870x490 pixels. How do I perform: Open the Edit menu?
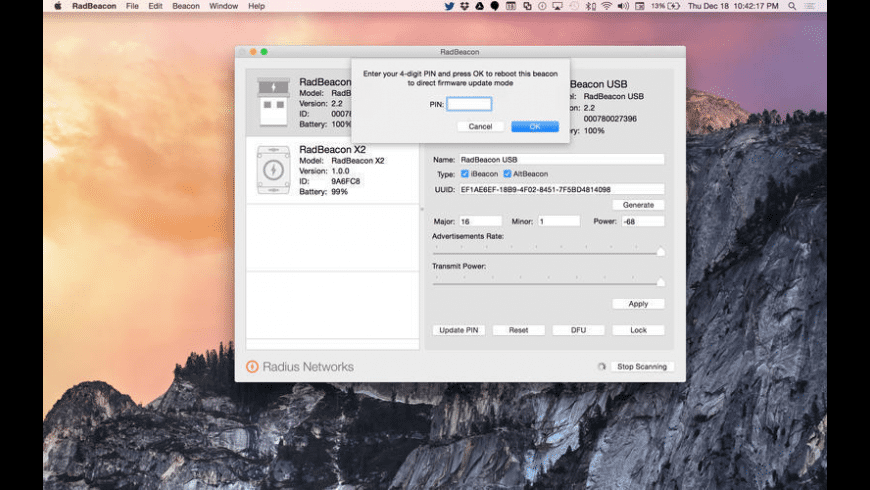(x=156, y=6)
